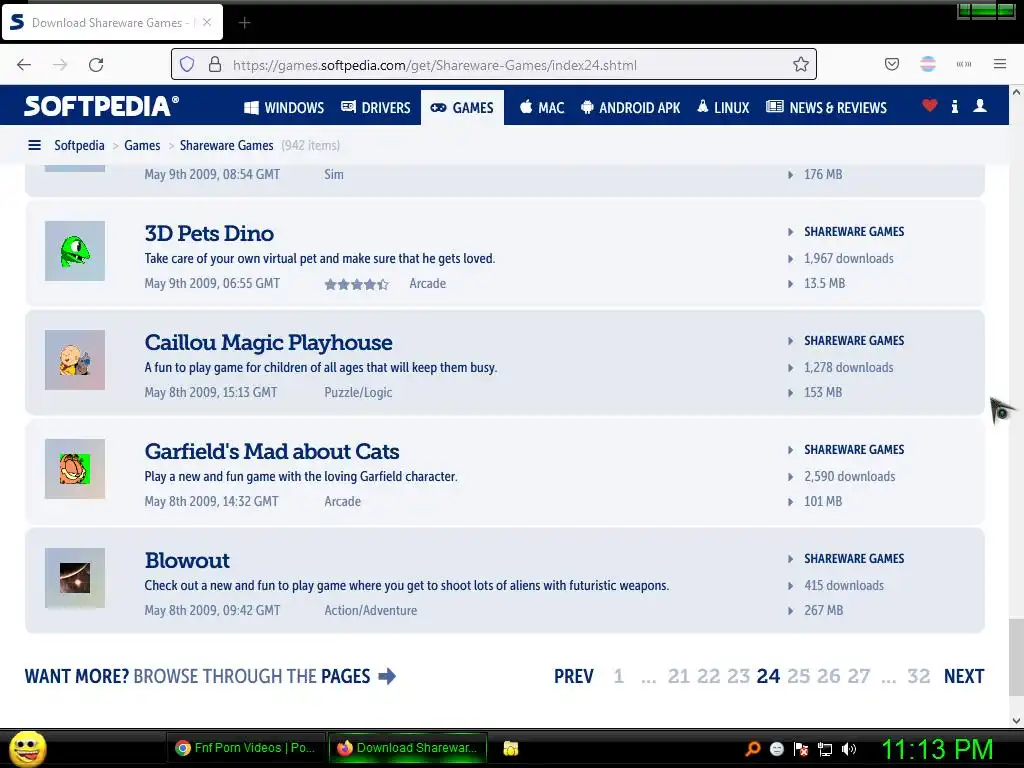Open the Blowout title link
The width and height of the screenshot is (1024, 768).
(x=187, y=560)
